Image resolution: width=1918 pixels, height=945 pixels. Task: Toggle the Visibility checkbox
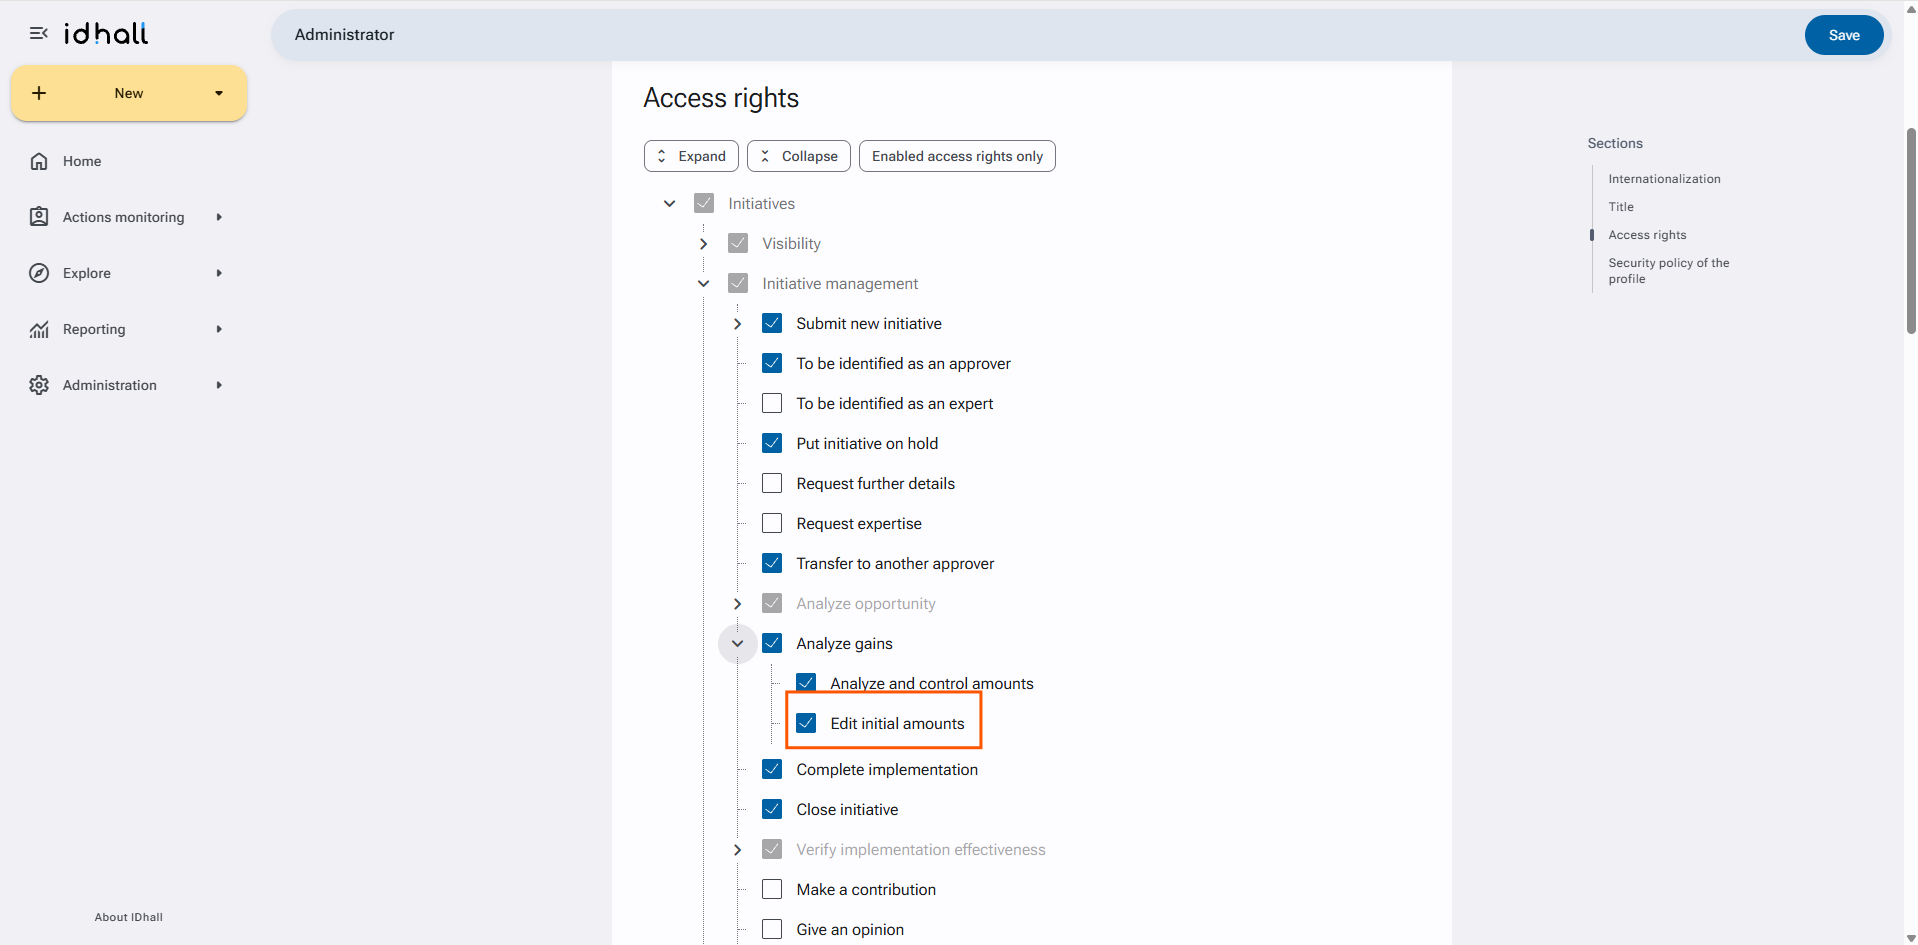point(738,243)
